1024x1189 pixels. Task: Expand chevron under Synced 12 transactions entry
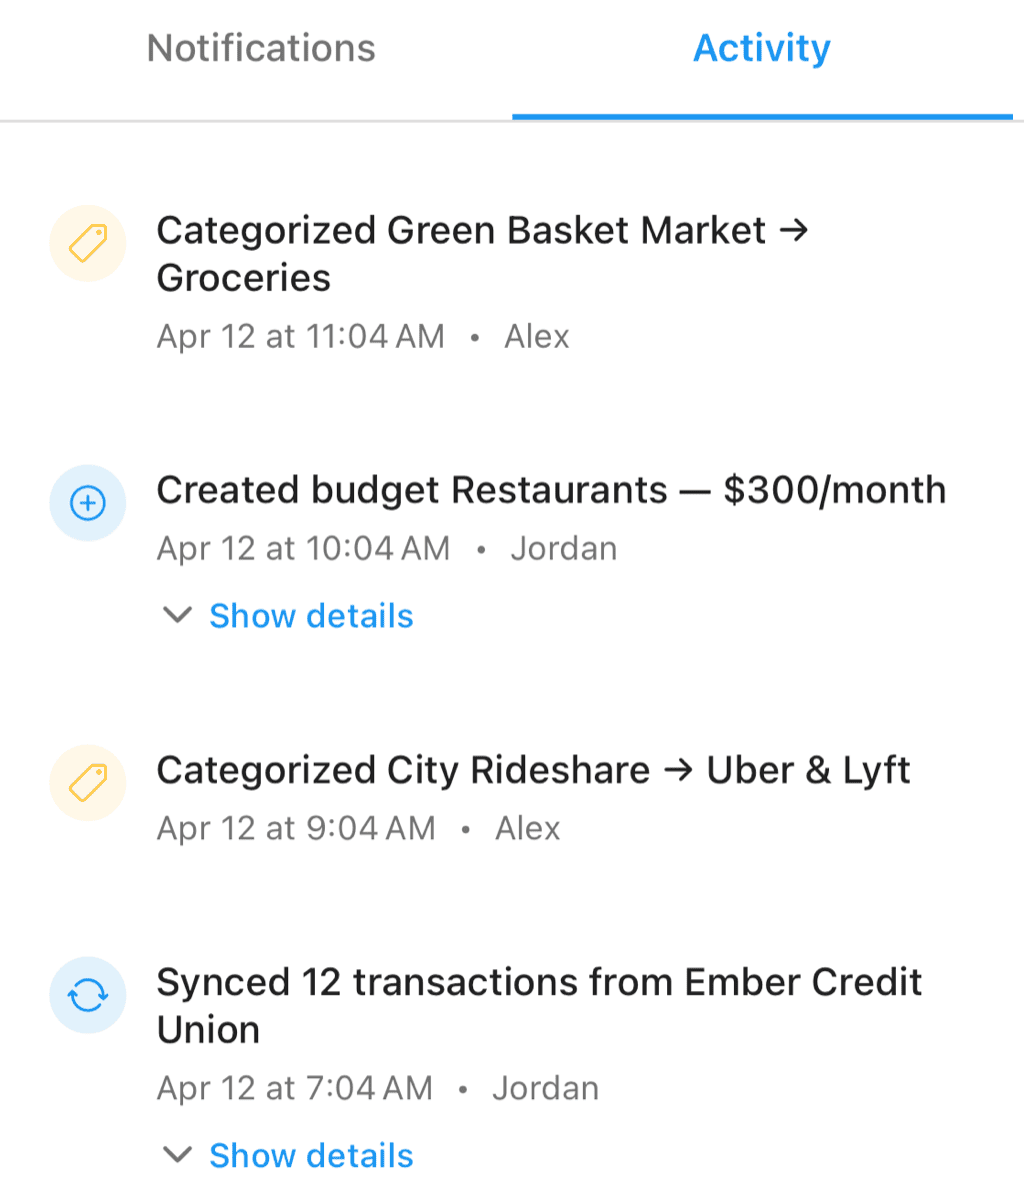point(177,1155)
